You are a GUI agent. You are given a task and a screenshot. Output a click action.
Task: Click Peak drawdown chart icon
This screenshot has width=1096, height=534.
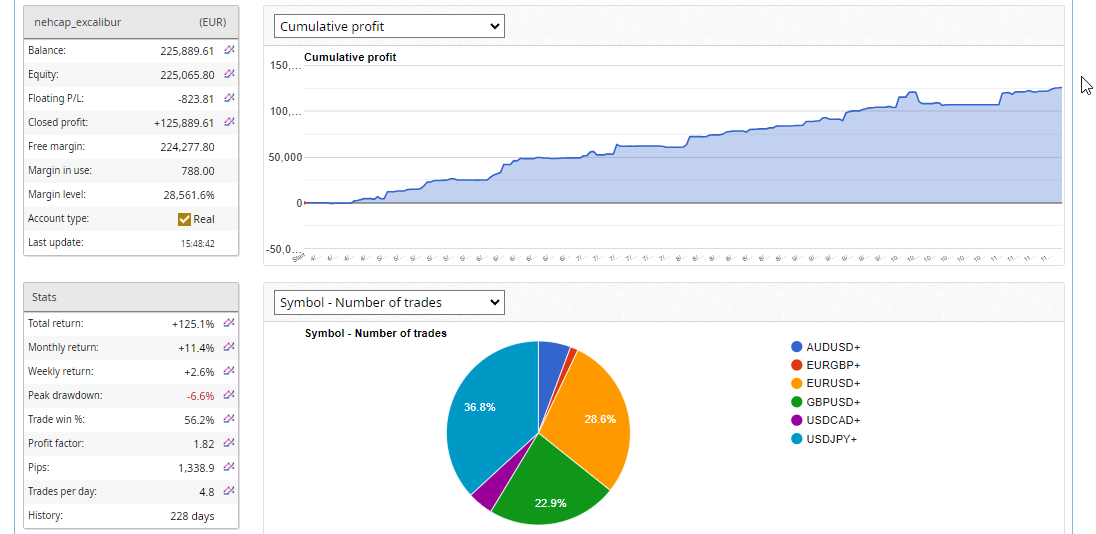[229, 395]
